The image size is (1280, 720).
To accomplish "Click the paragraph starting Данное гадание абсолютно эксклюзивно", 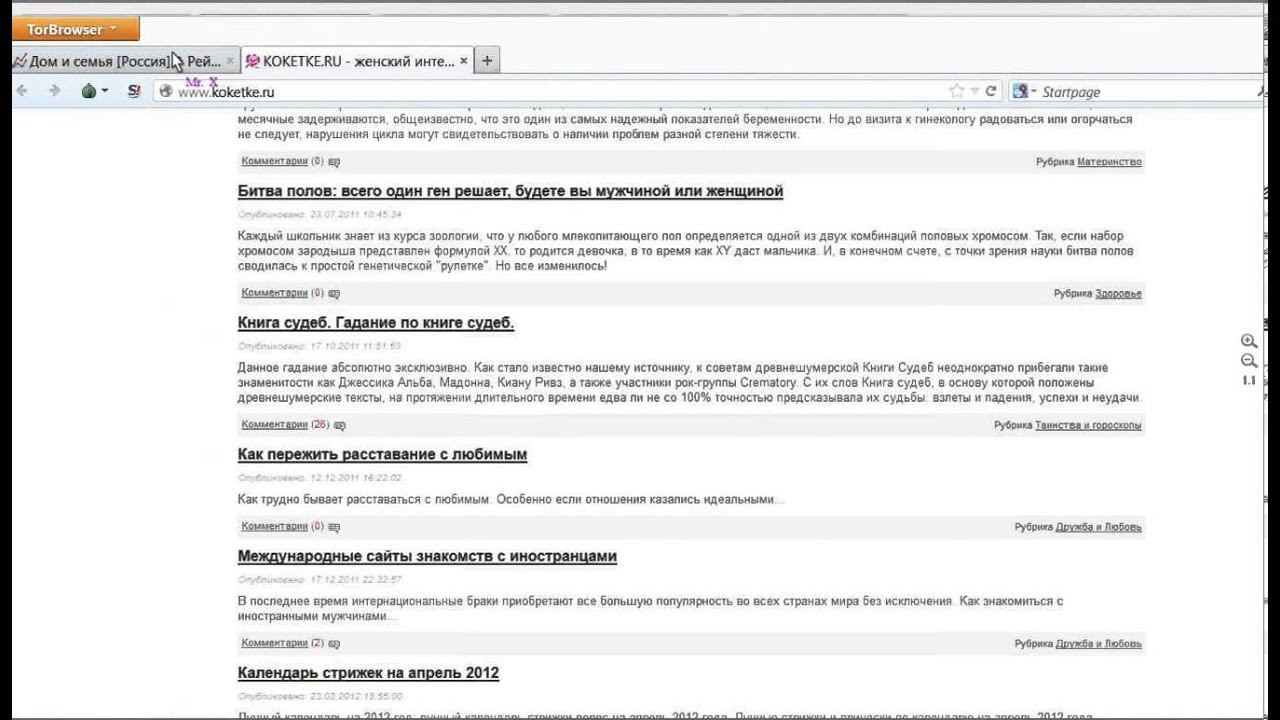I will (689, 383).
